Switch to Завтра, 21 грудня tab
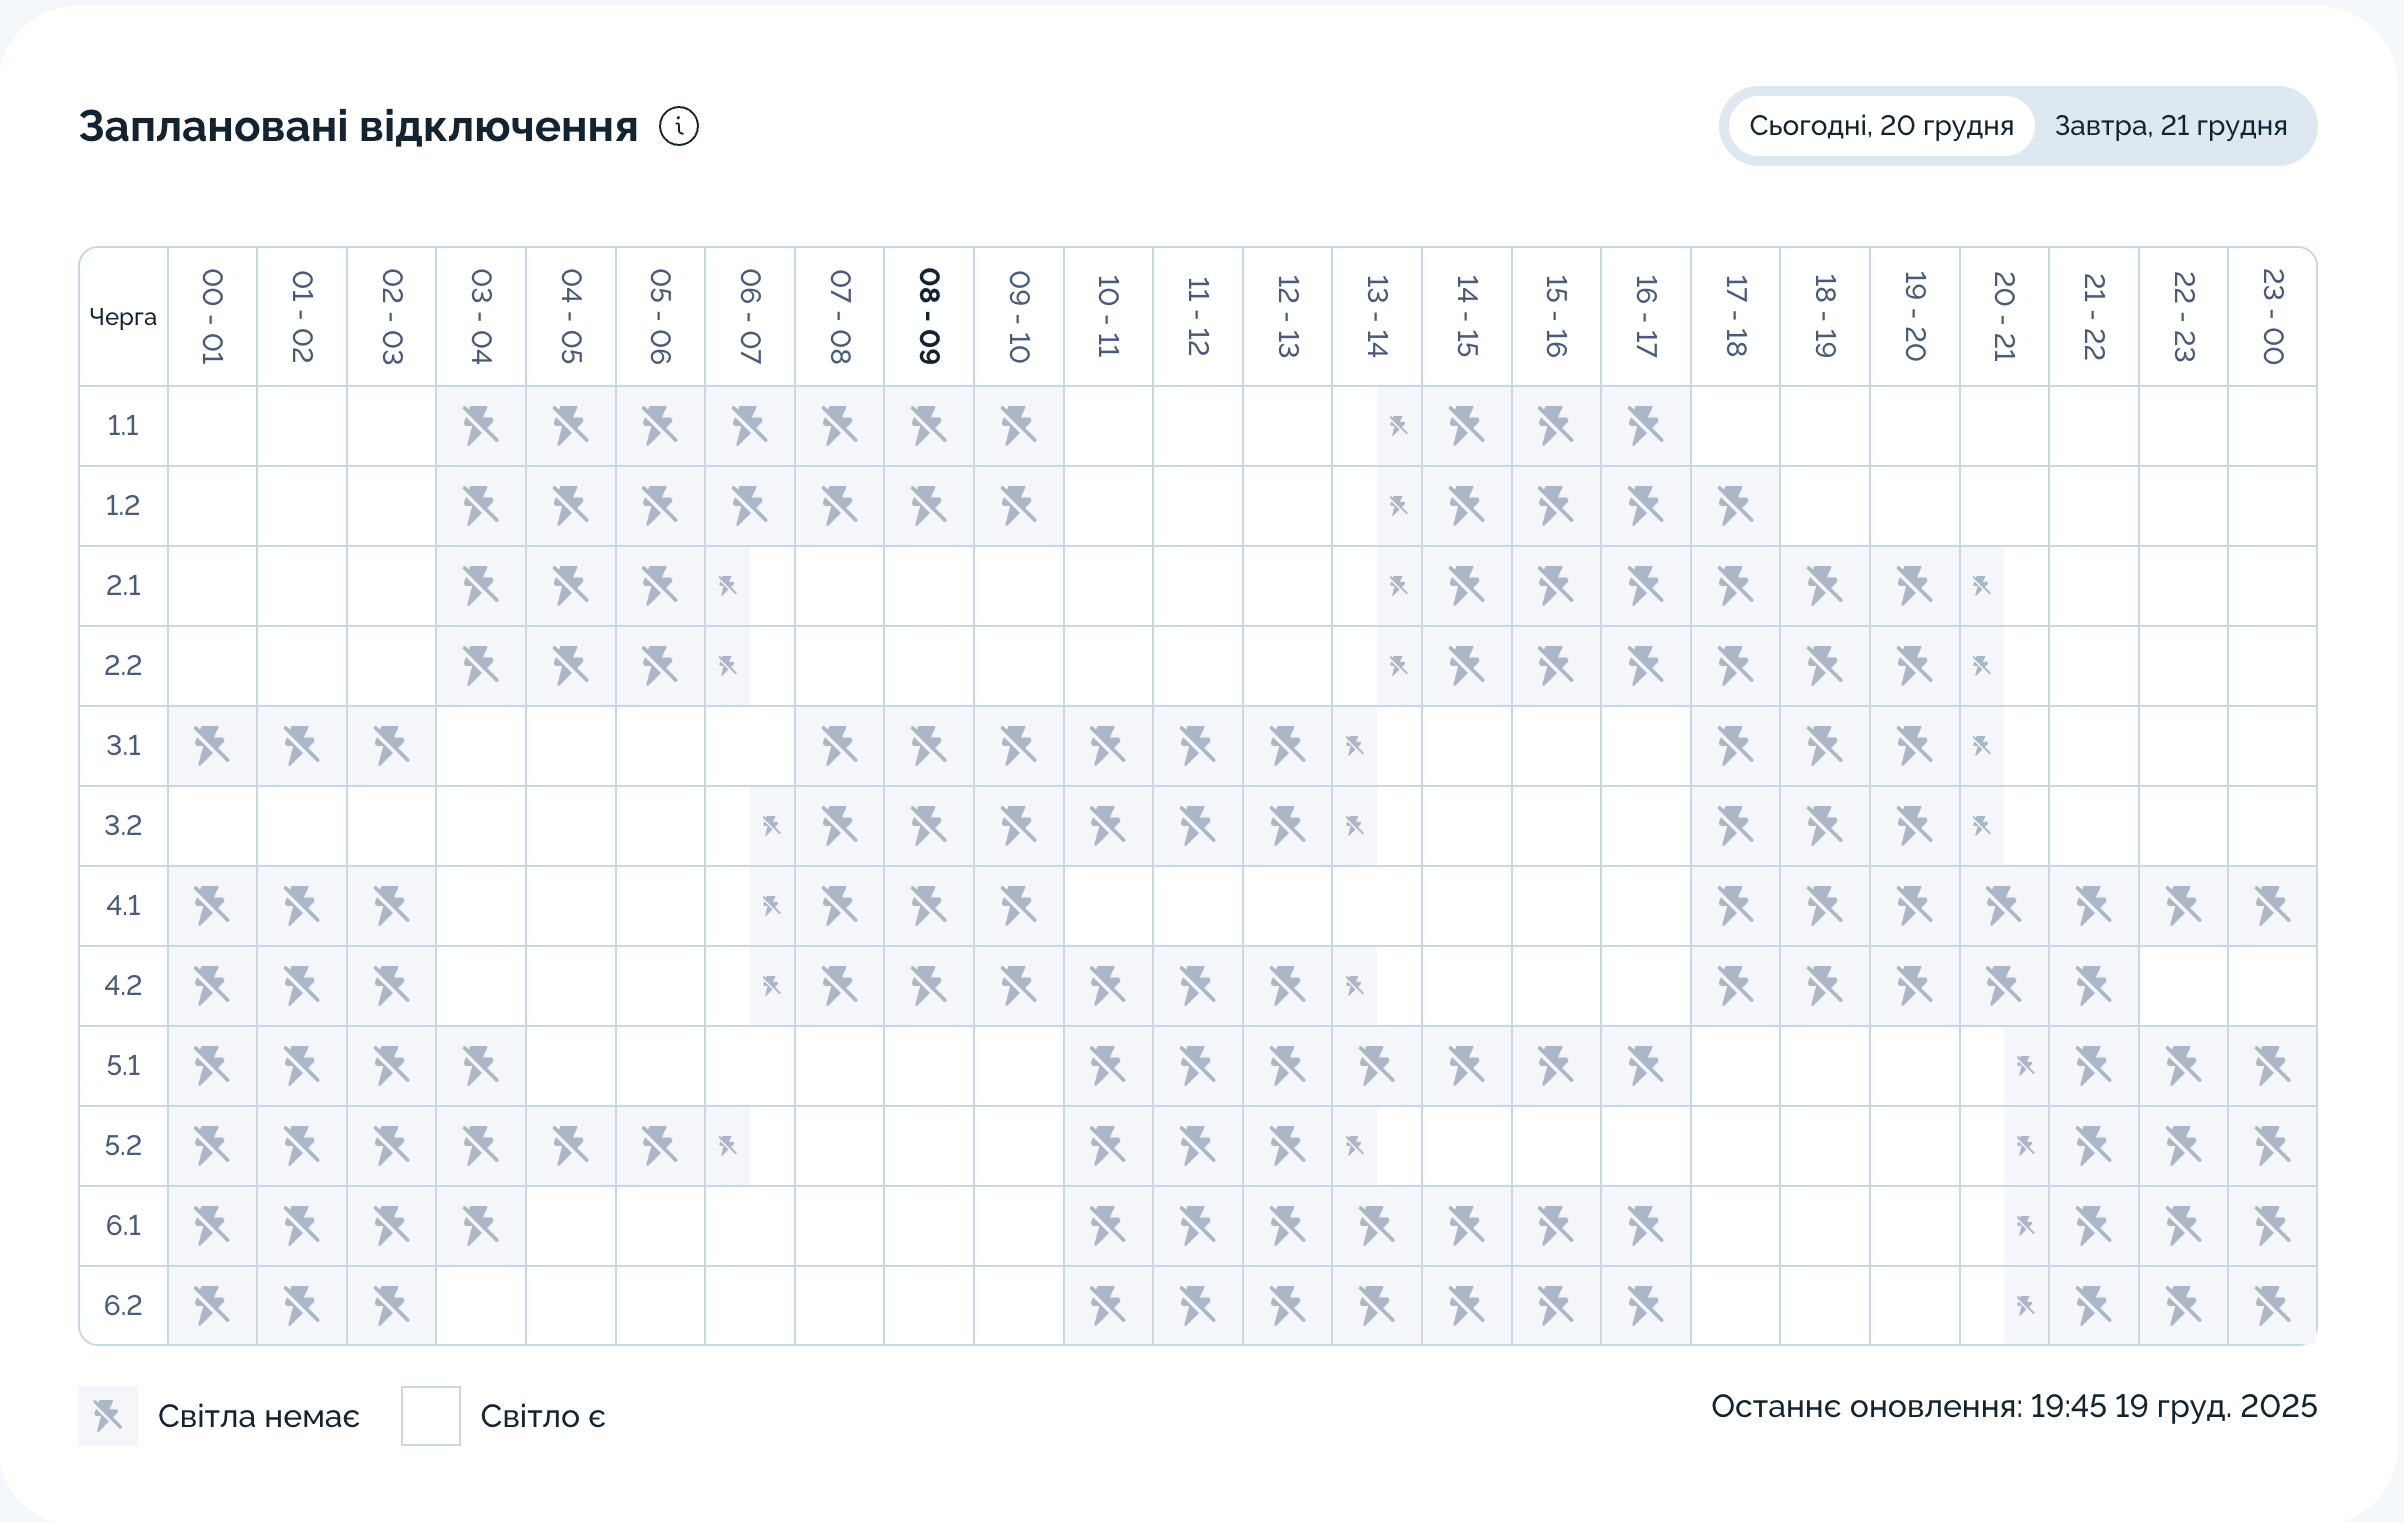This screenshot has width=2404, height=1522. (2170, 126)
